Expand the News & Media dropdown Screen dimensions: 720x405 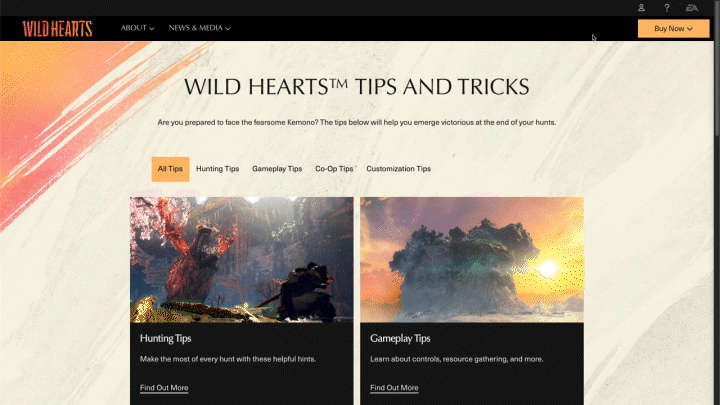pyautogui.click(x=199, y=28)
